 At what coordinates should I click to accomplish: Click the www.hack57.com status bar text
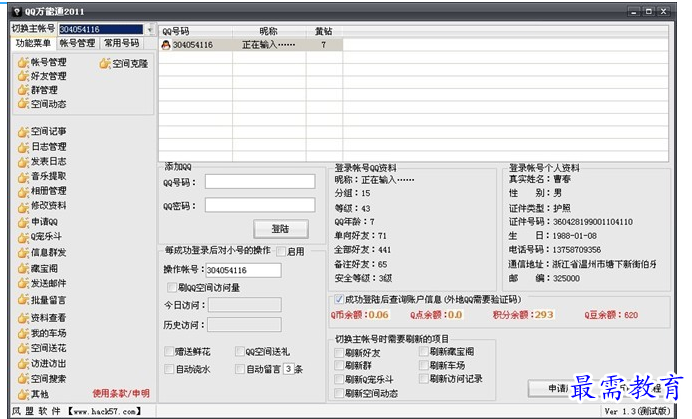pos(105,411)
